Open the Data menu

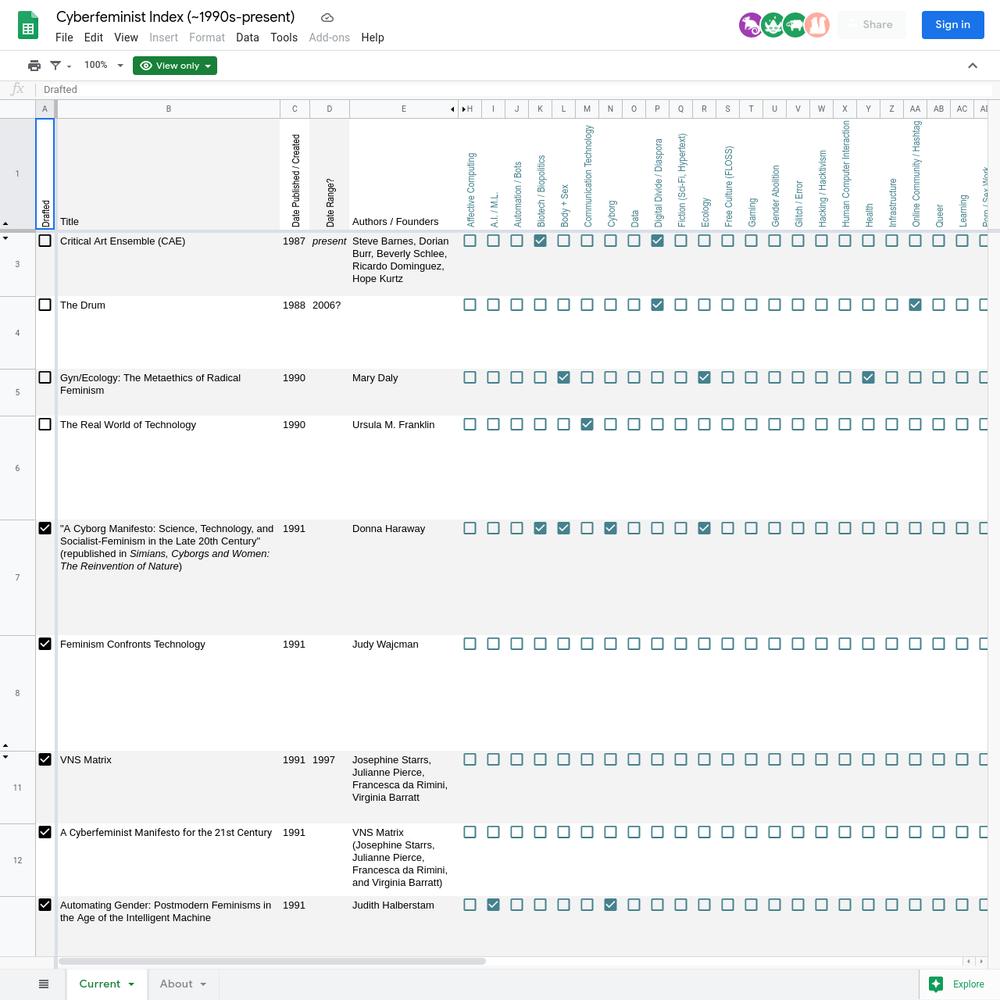(x=247, y=38)
